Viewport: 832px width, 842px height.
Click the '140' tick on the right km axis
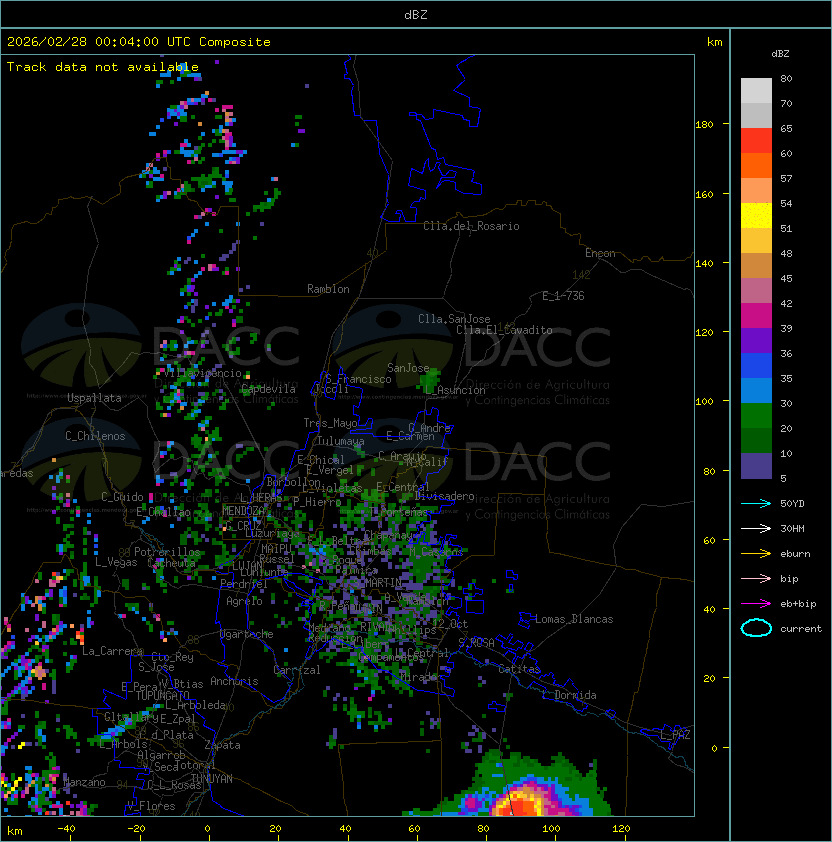[704, 264]
